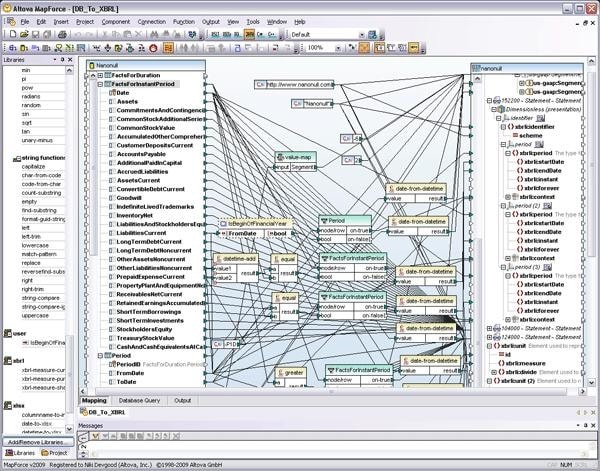The image size is (600, 471).
Task: Open the Function menu
Action: click(x=184, y=22)
